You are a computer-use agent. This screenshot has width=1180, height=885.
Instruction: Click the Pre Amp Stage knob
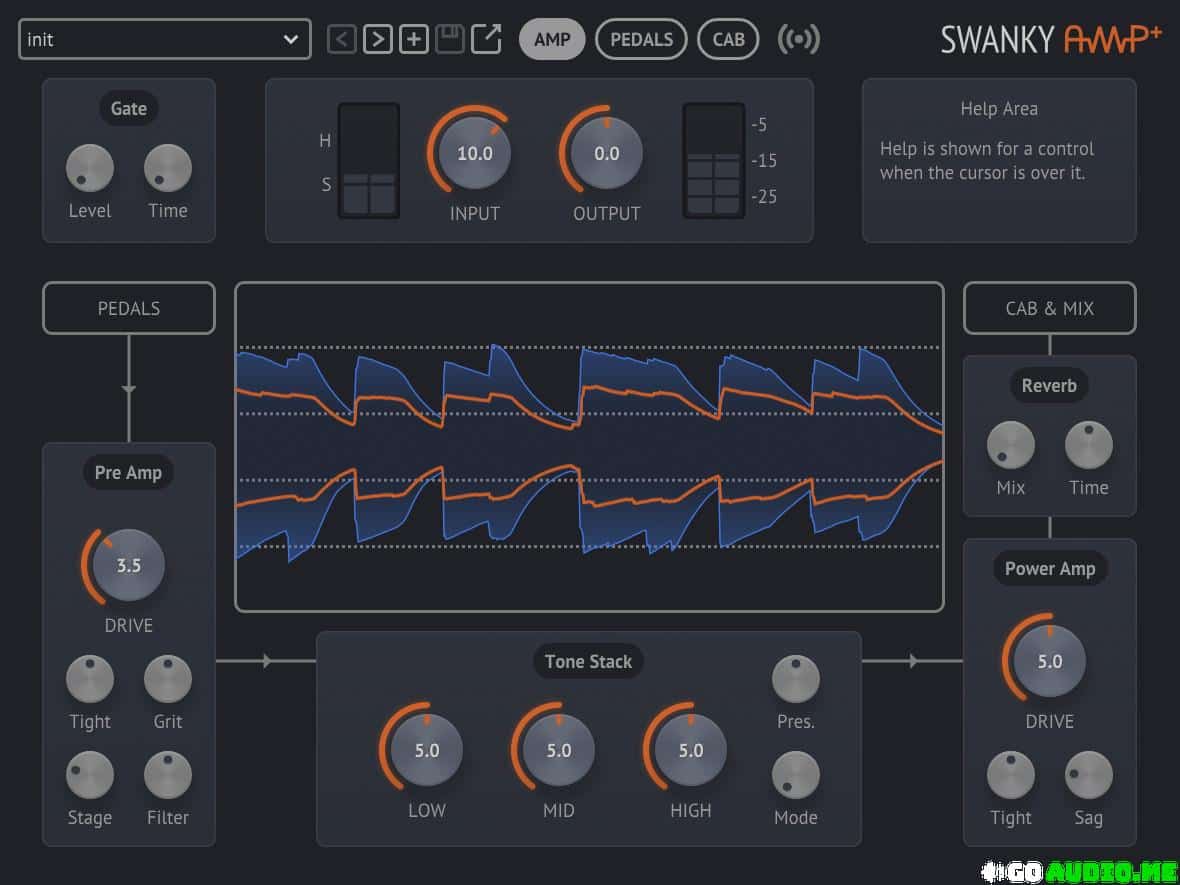click(x=90, y=775)
